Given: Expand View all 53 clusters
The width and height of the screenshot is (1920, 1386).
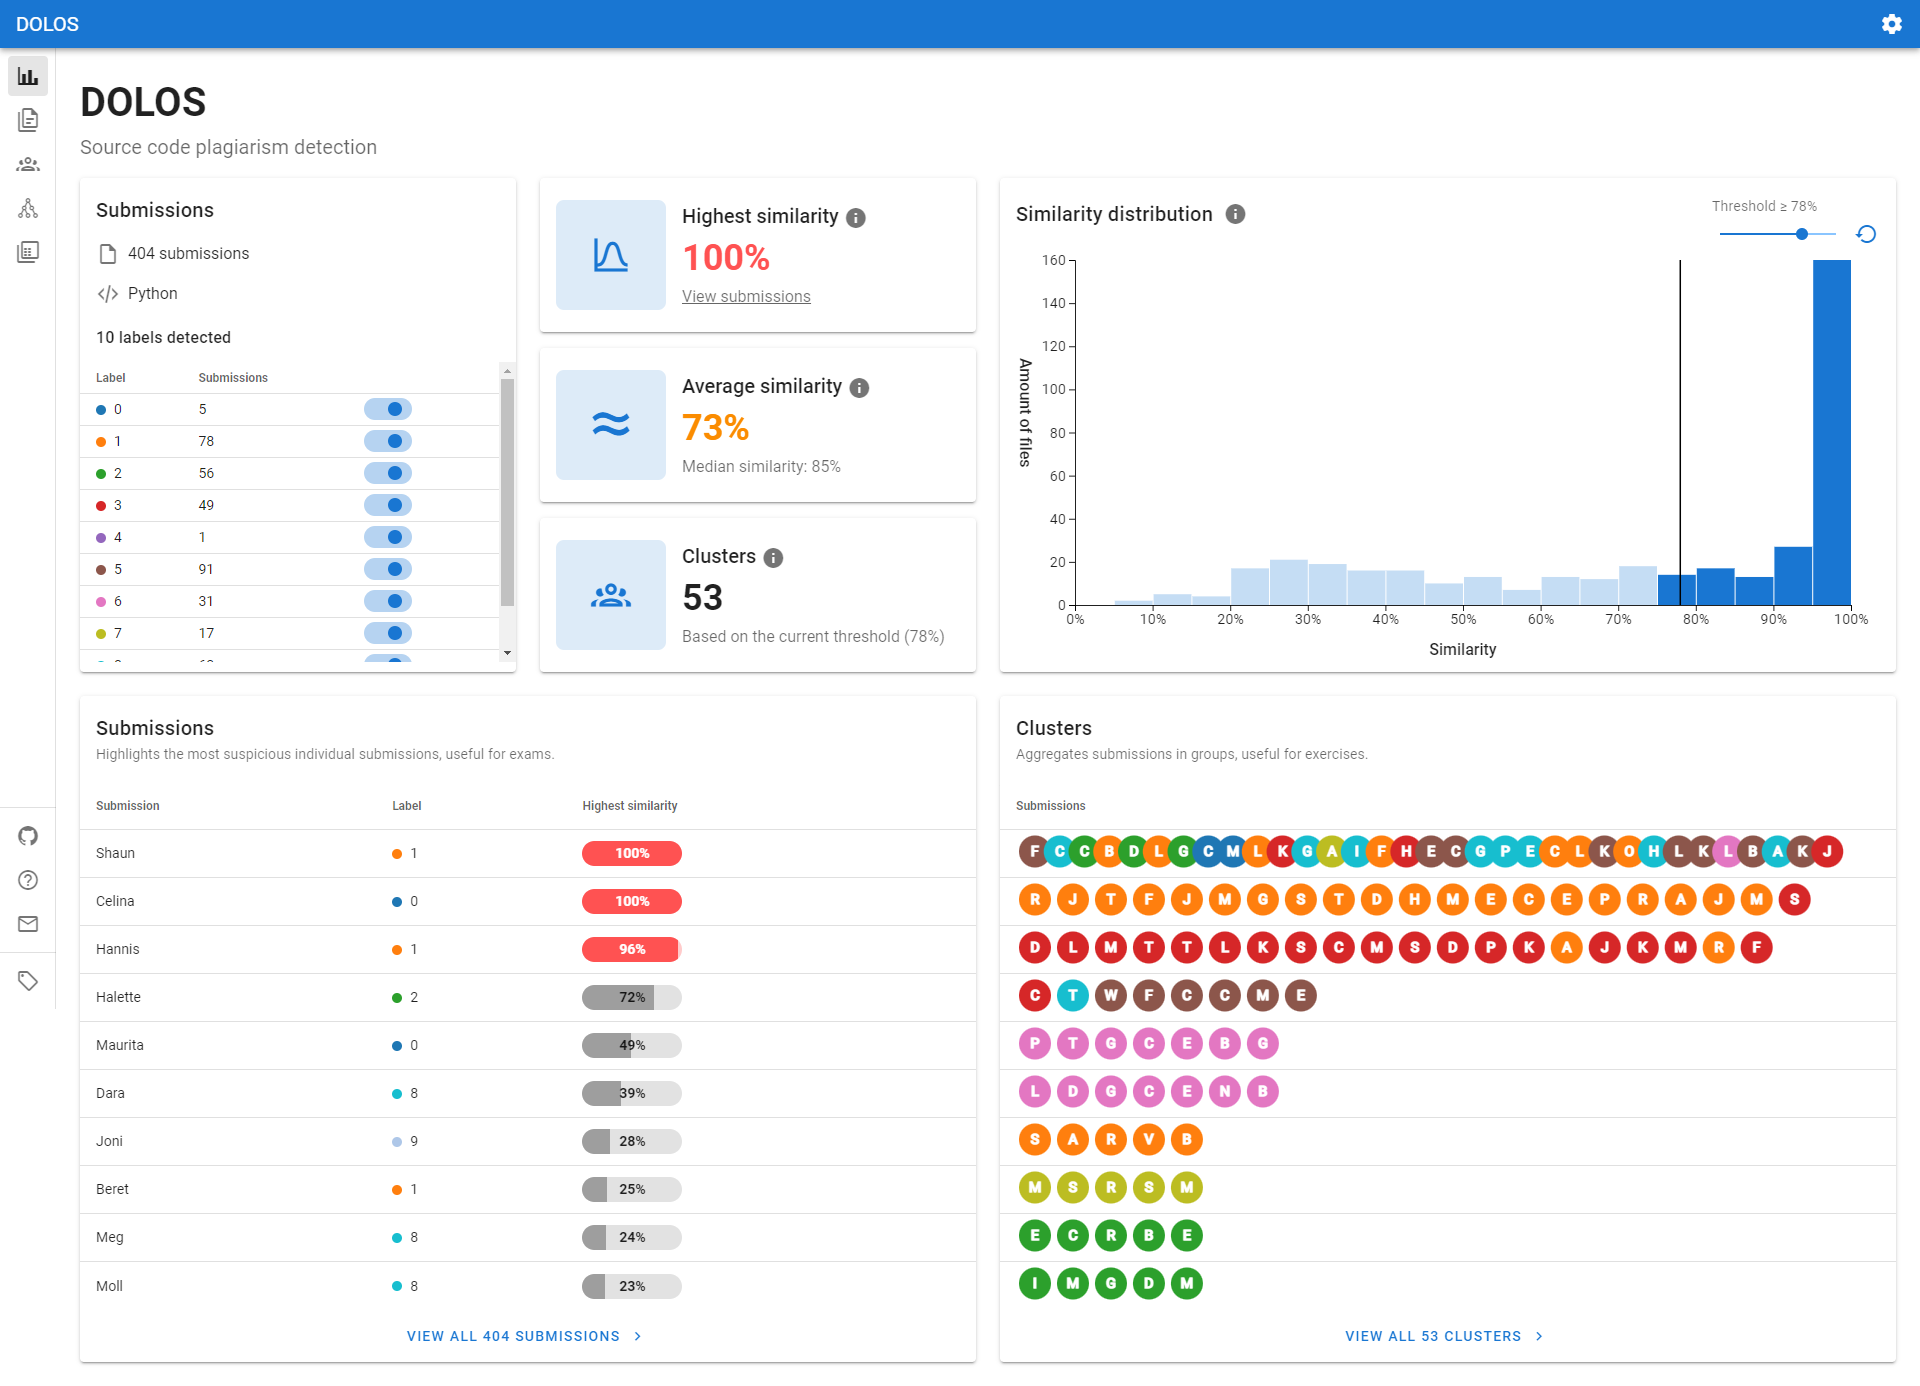Looking at the screenshot, I should [1443, 1336].
